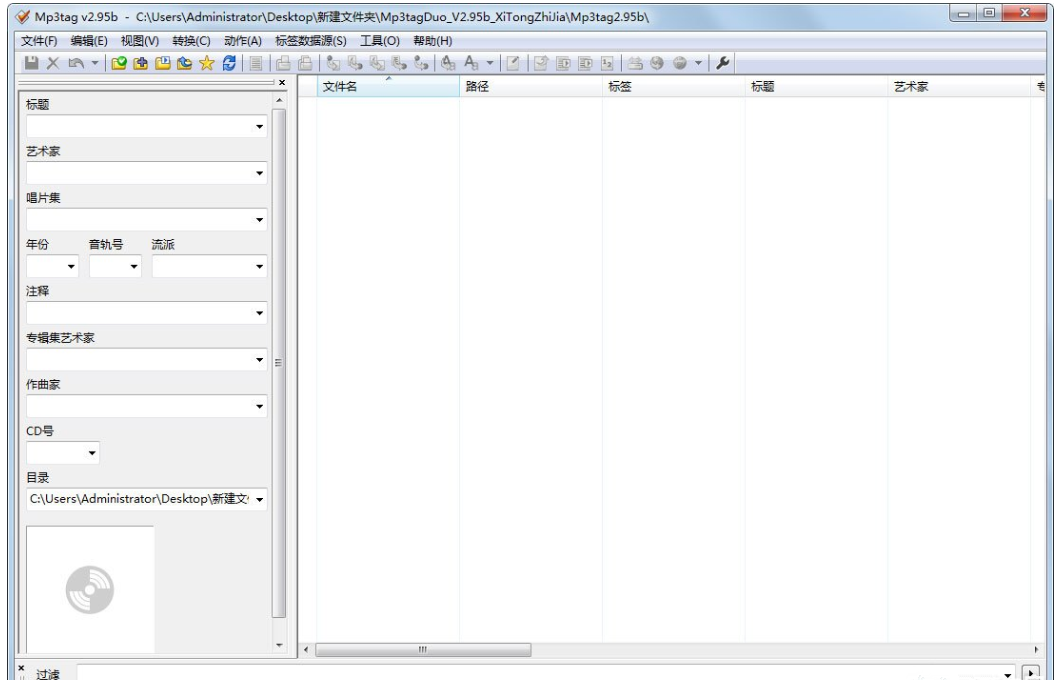Click the tag panel scrollbar up arrow

(279, 100)
